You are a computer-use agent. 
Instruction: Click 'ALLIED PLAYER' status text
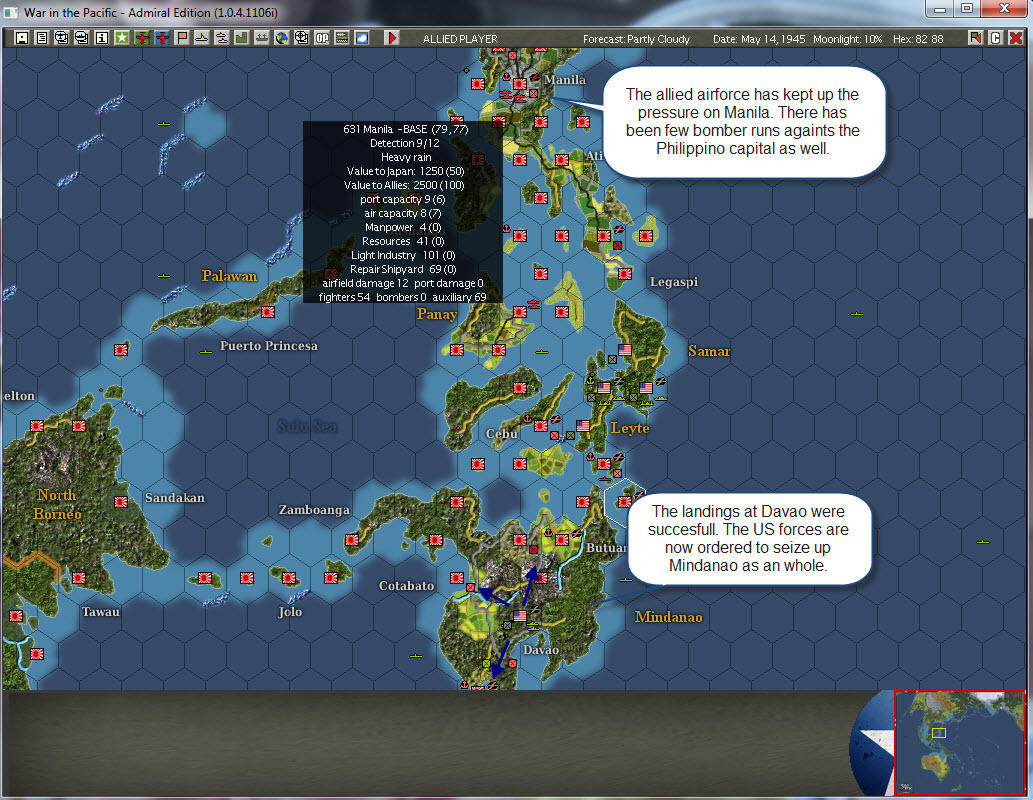(460, 39)
